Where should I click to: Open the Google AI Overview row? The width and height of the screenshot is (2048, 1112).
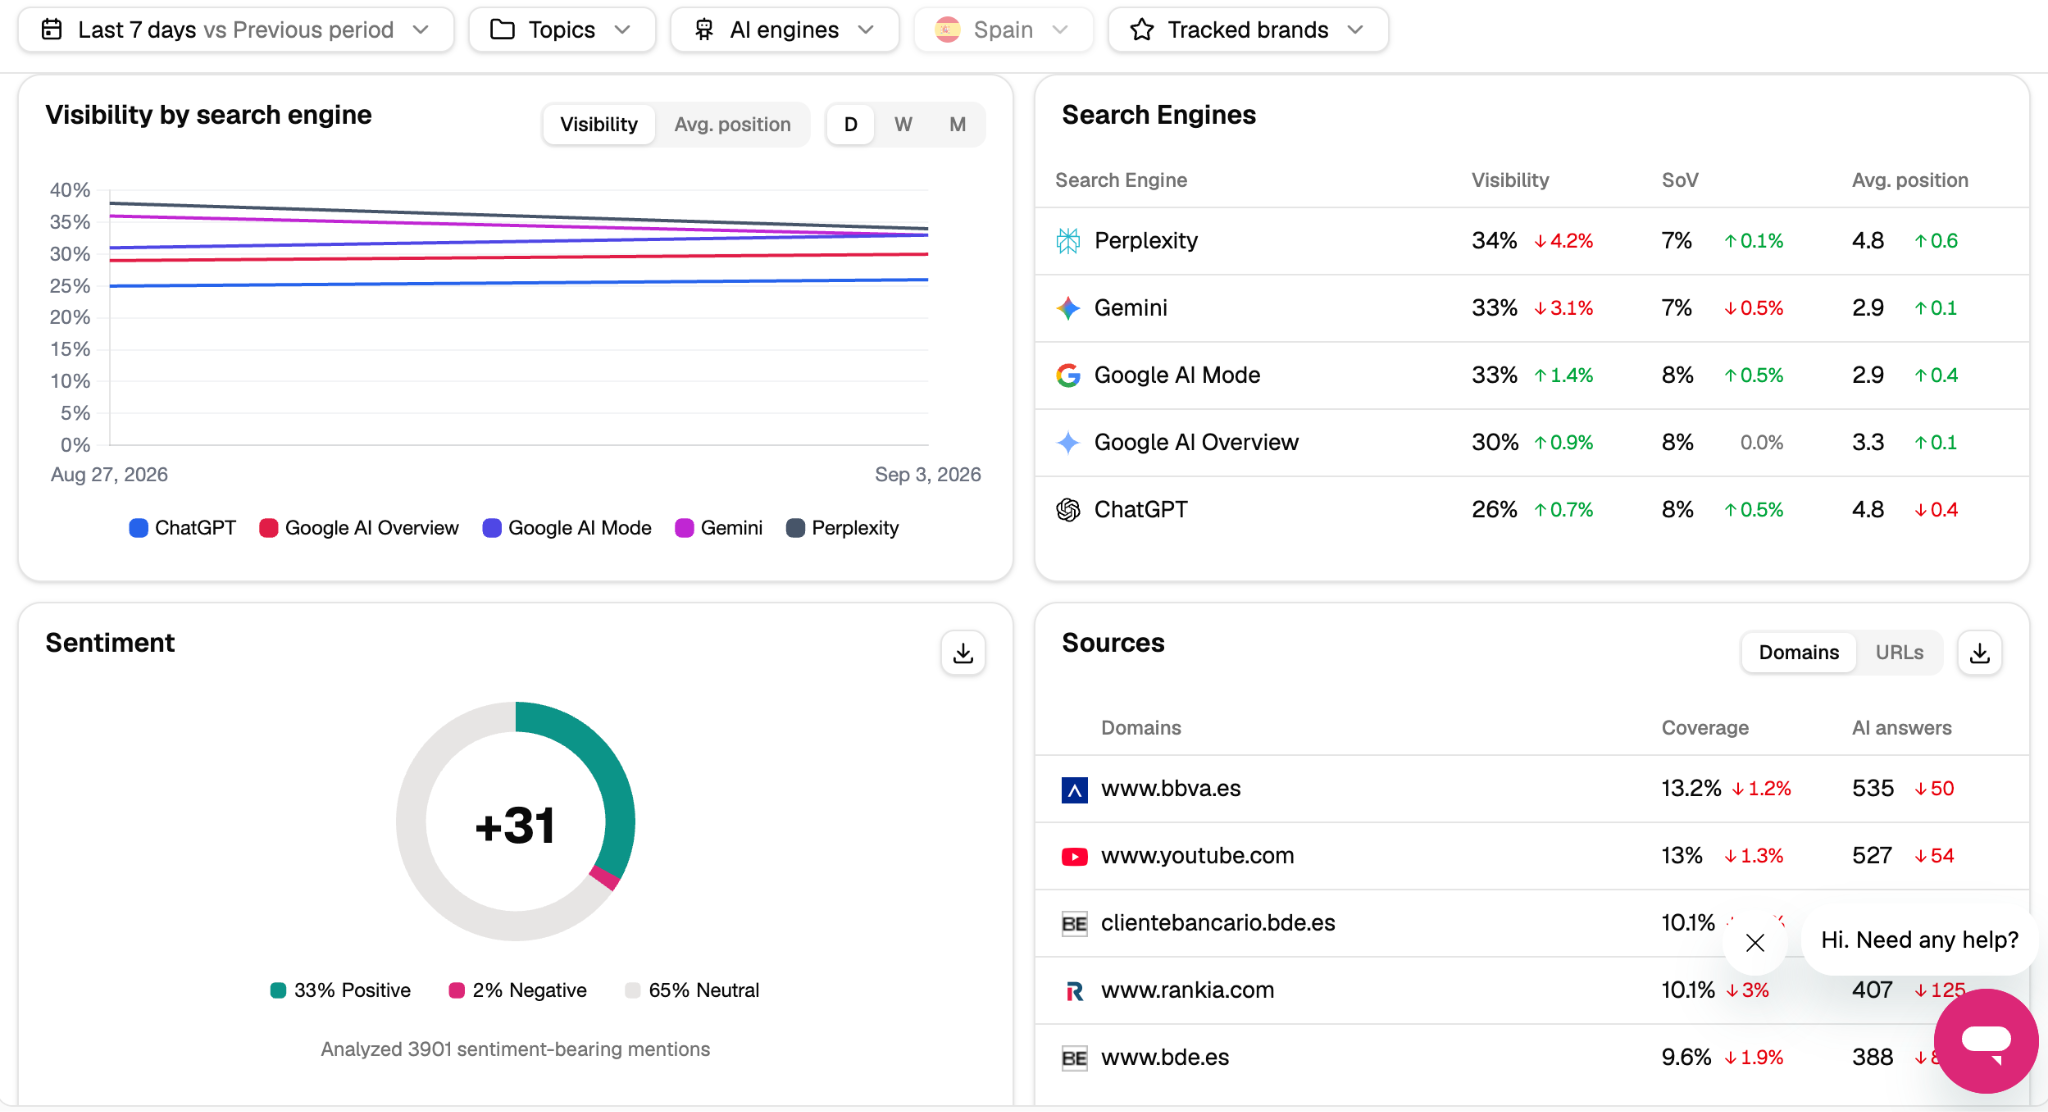point(1532,442)
